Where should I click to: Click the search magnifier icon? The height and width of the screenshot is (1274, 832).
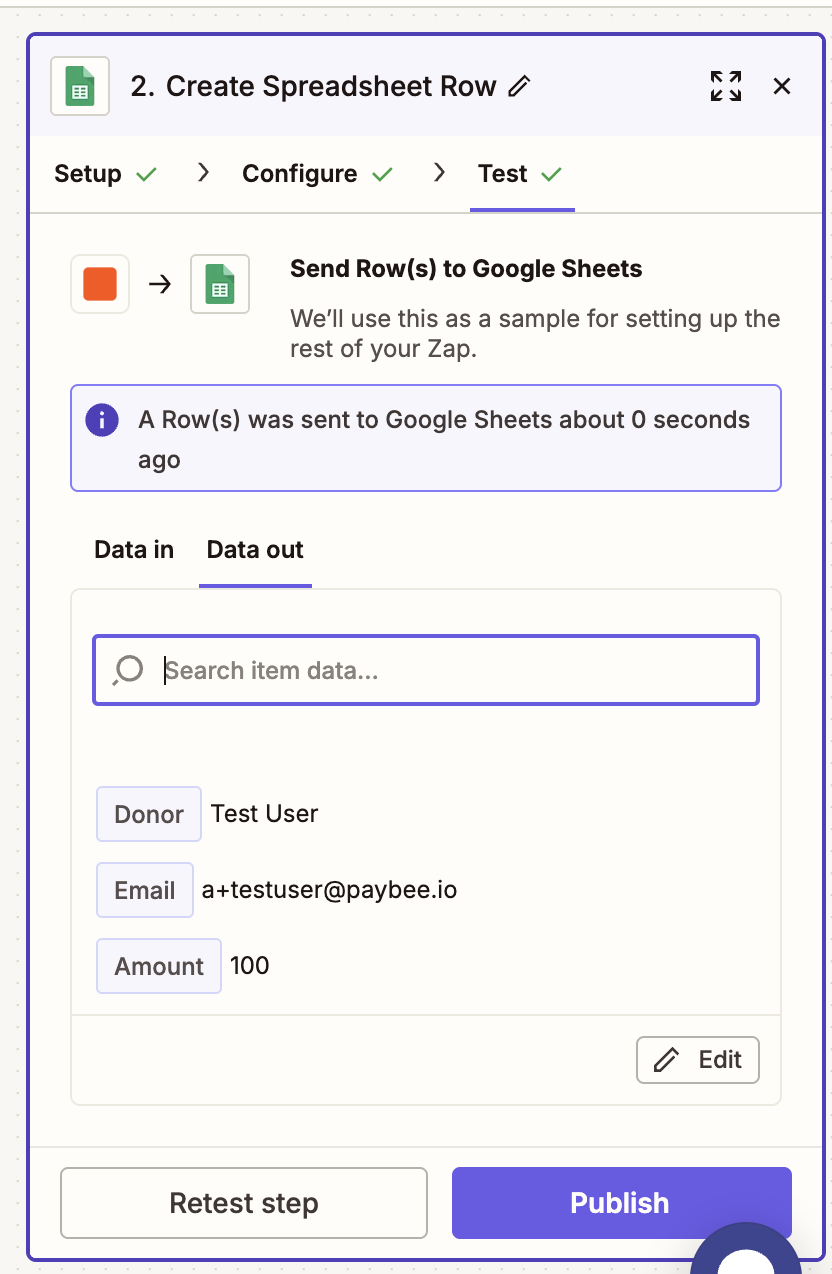(x=129, y=670)
